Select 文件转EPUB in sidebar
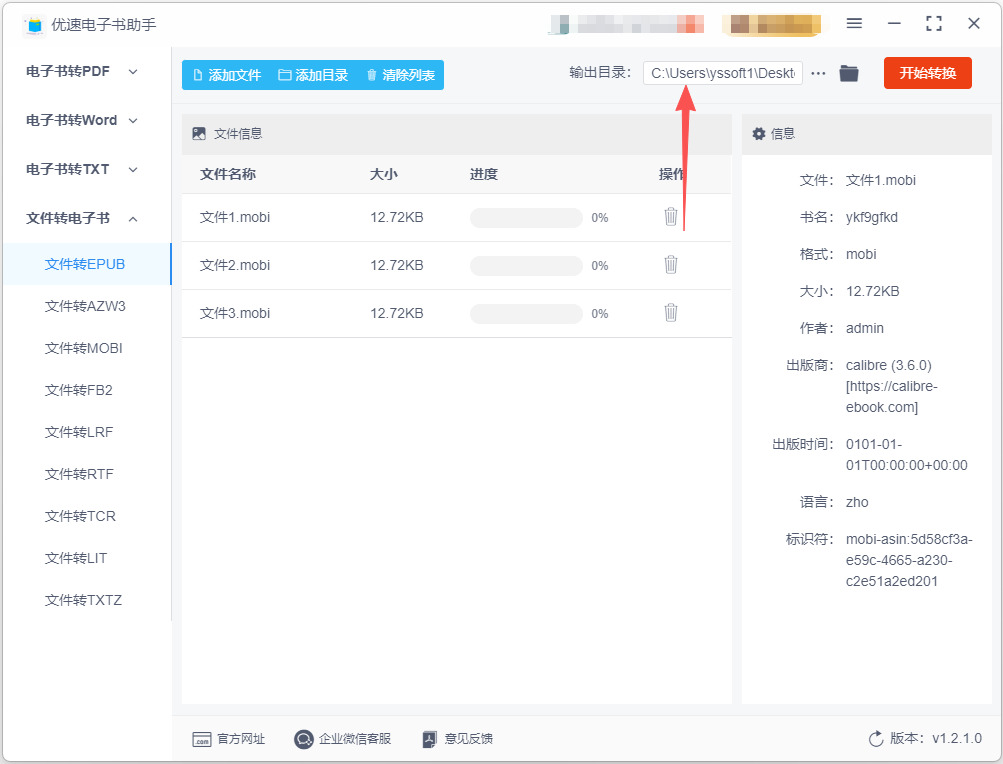 (x=87, y=264)
